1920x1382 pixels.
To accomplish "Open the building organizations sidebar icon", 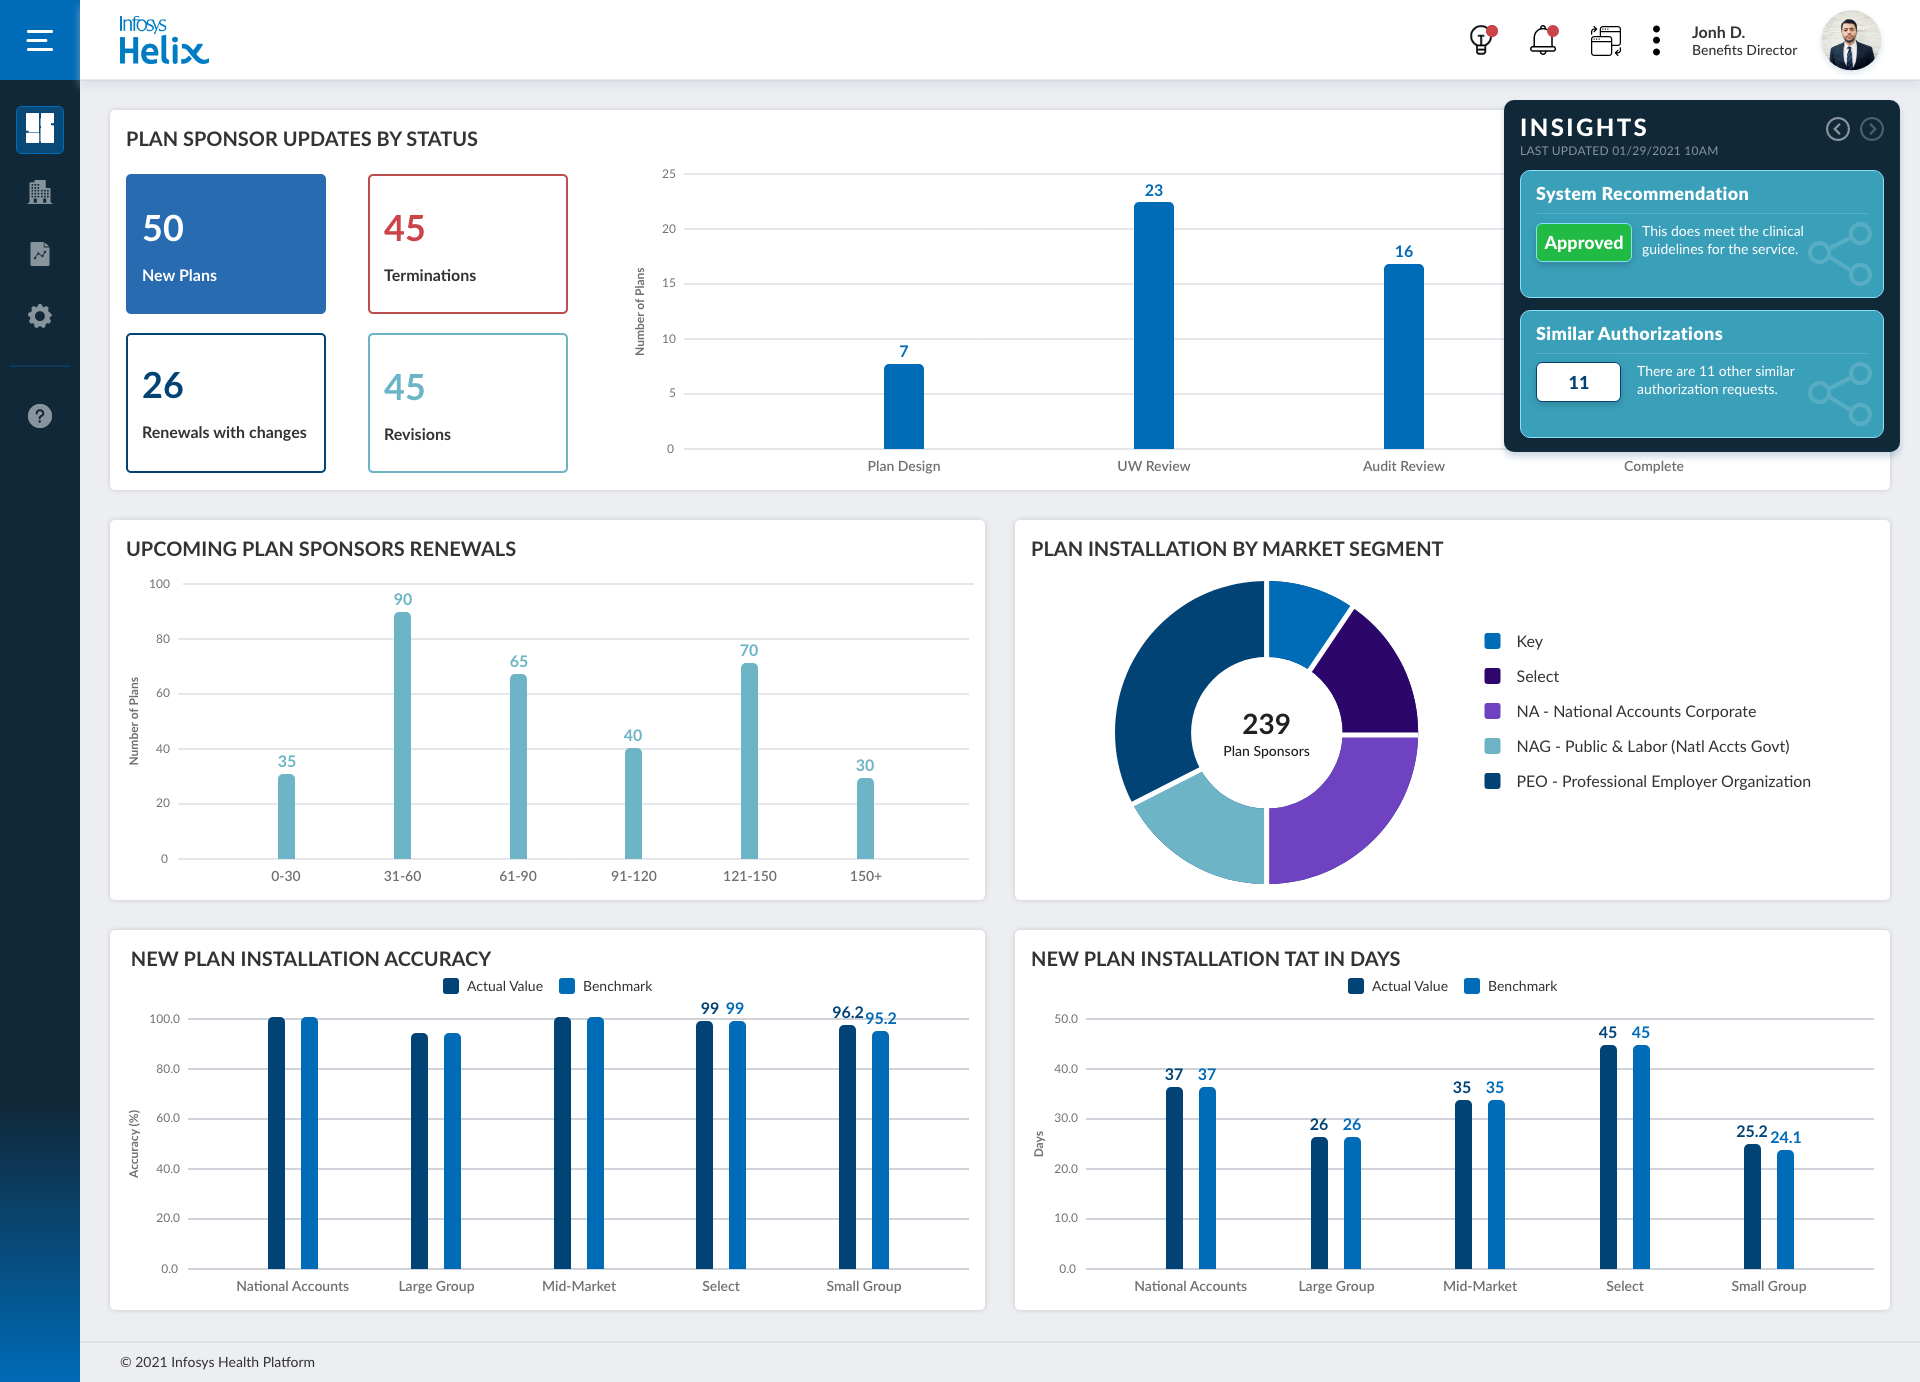I will [40, 192].
